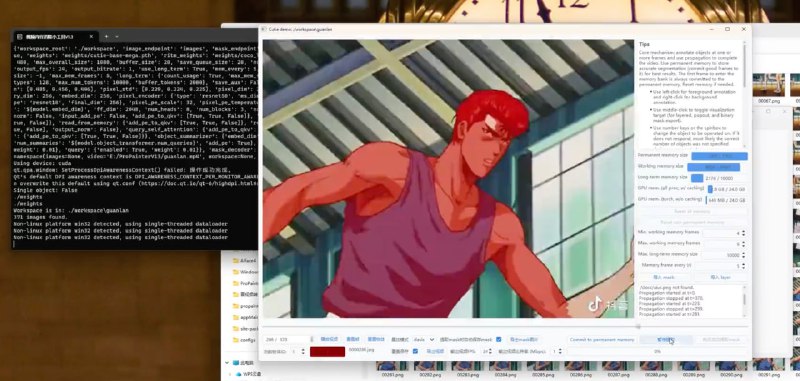
Task: Click the highlighted button under the mouse cursor
Action: pyautogui.click(x=666, y=340)
